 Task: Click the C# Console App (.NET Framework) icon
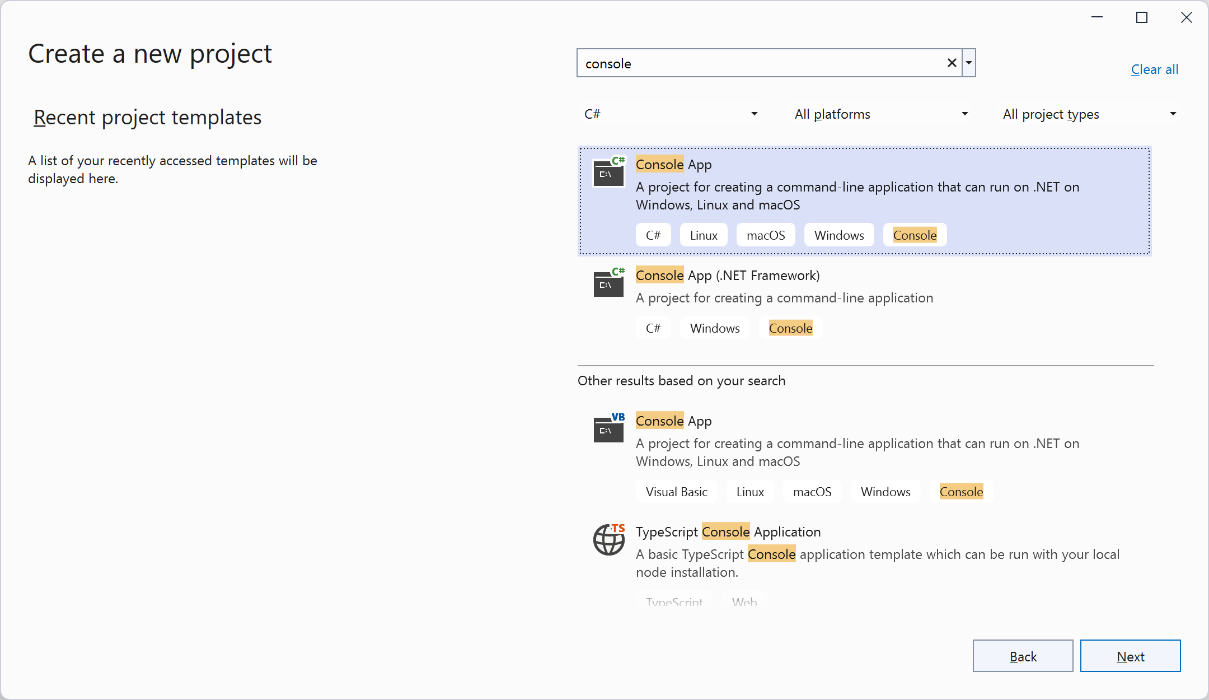[609, 283]
